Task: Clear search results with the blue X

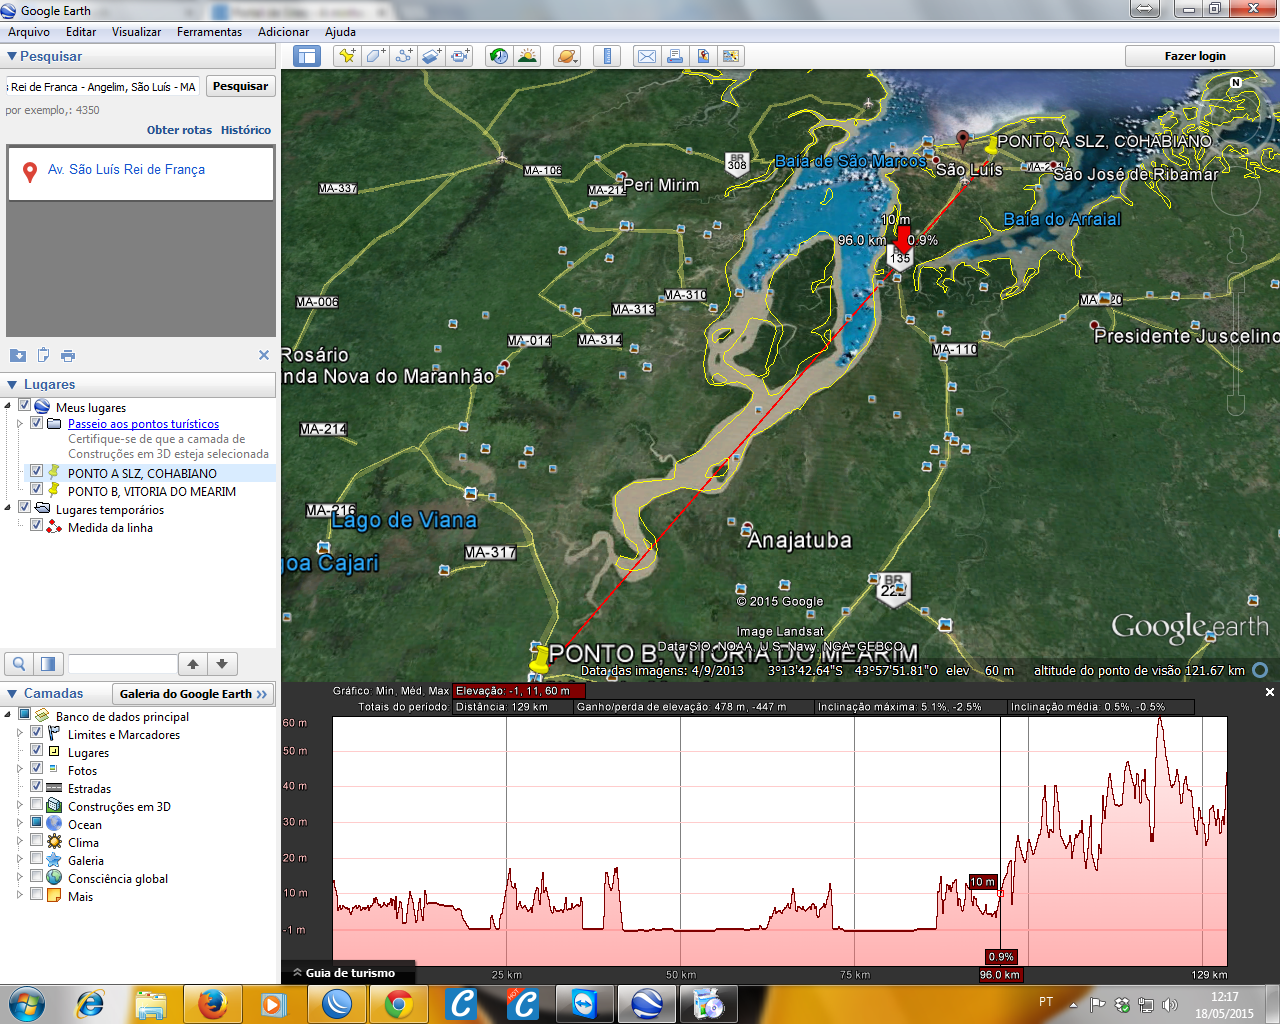Action: pyautogui.click(x=264, y=355)
